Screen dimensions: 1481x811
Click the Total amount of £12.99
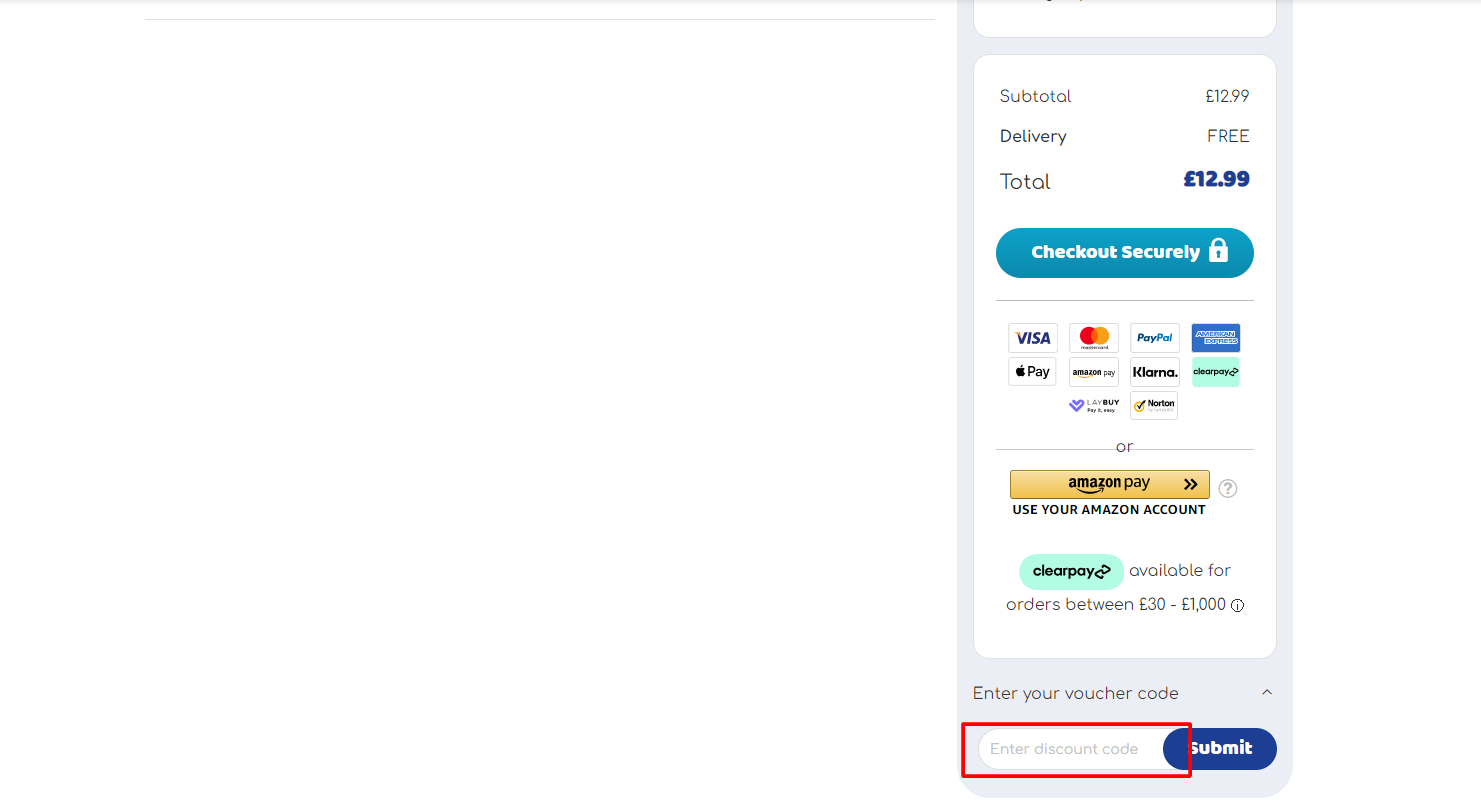point(1216,179)
